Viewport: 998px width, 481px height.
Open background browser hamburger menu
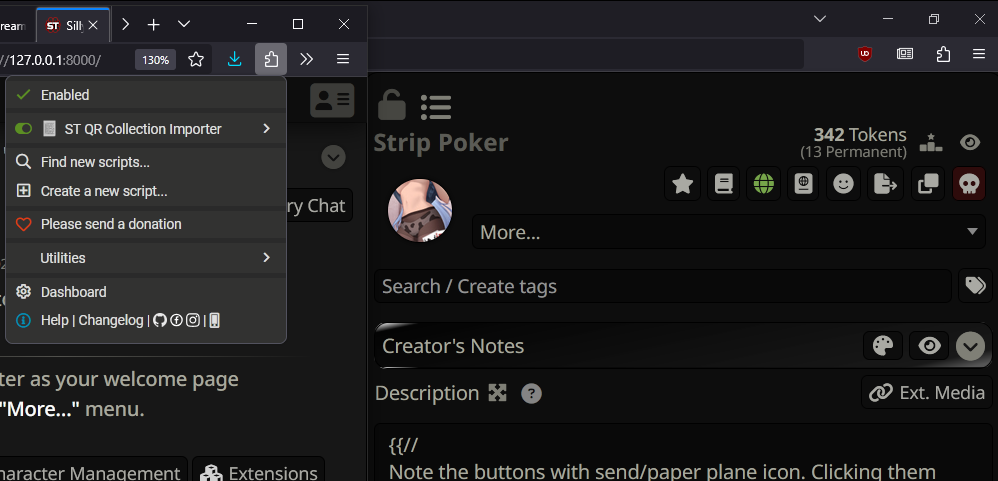980,54
